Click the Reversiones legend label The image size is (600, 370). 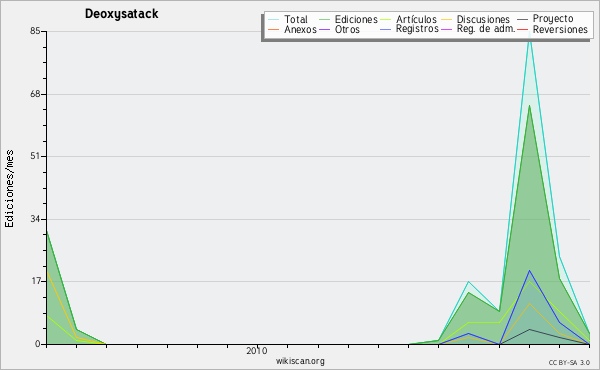tap(560, 29)
